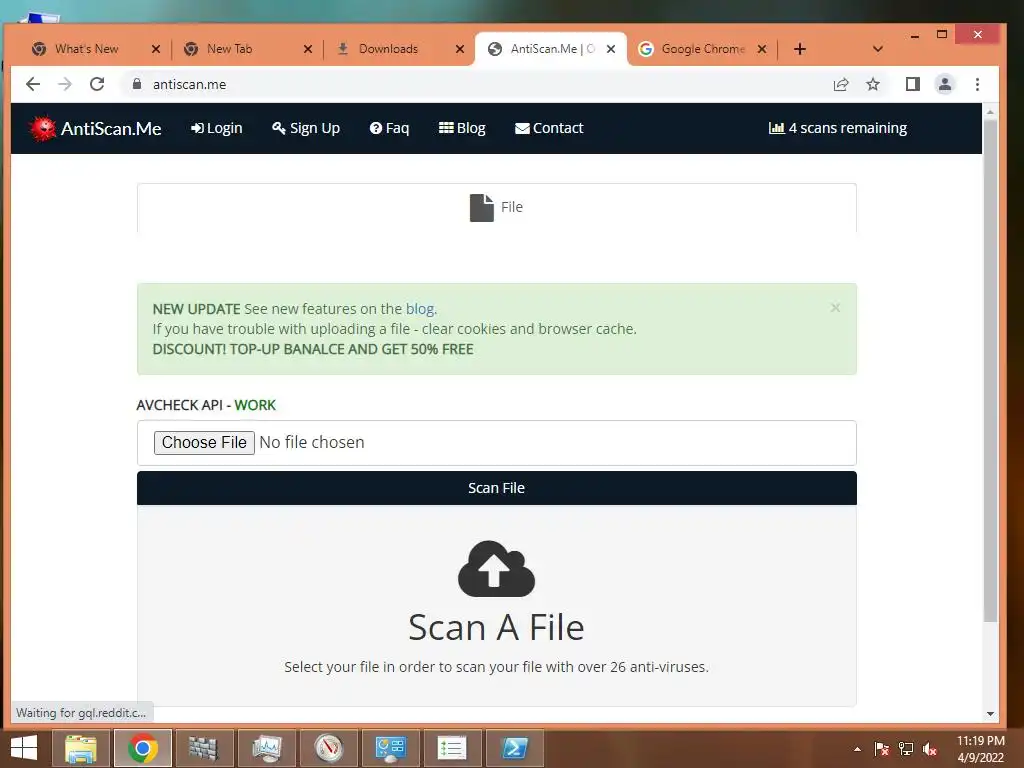The height and width of the screenshot is (768, 1024).
Task: Click the network tray icon
Action: [x=906, y=749]
